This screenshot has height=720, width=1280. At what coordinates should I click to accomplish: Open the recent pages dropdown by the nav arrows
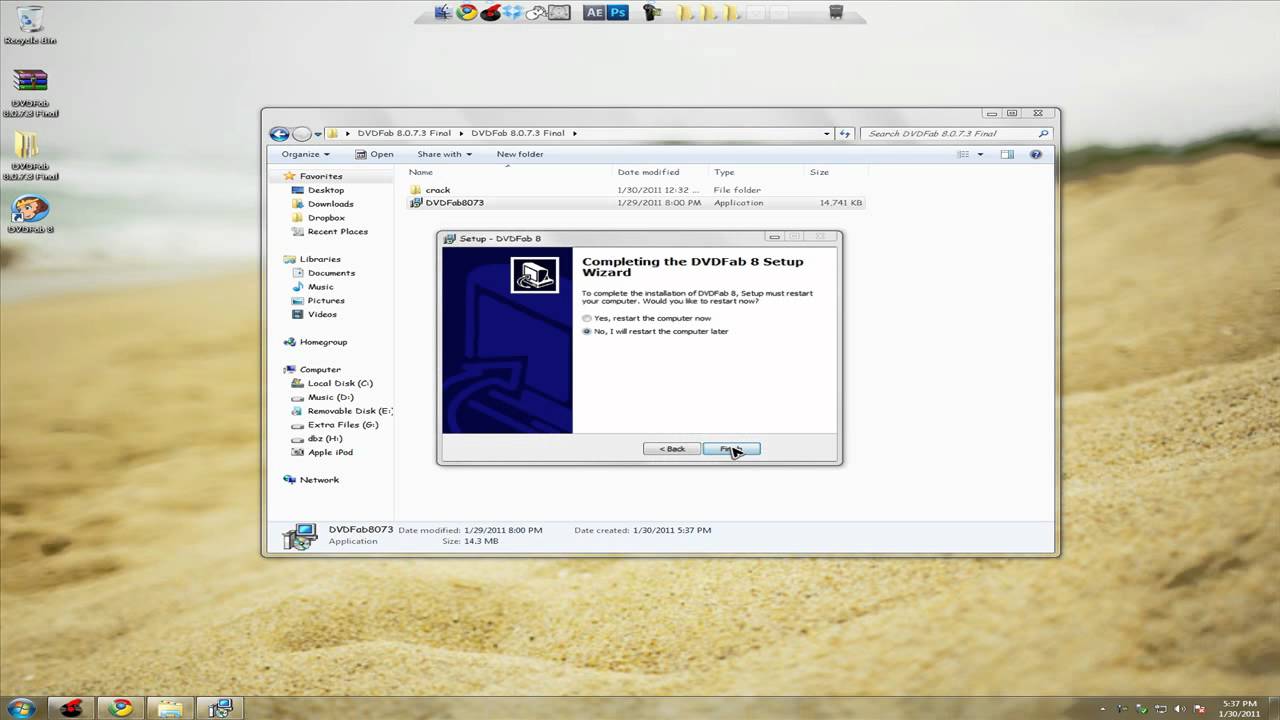point(318,133)
